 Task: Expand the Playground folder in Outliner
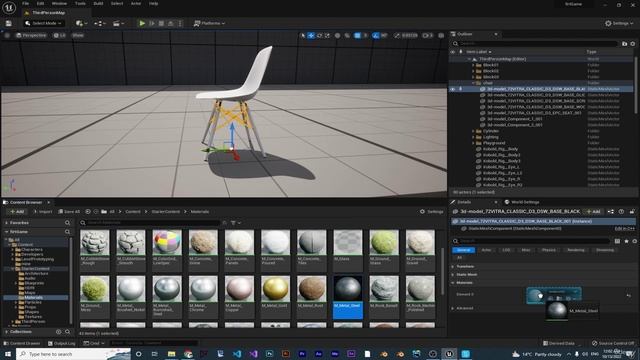tap(473, 143)
